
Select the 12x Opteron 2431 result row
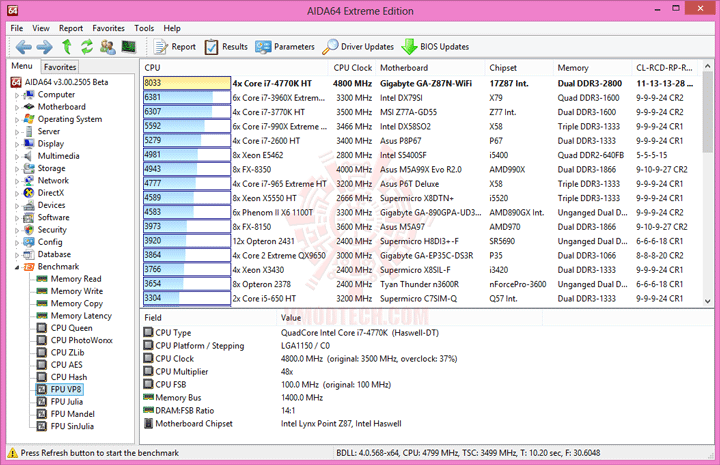(420, 241)
